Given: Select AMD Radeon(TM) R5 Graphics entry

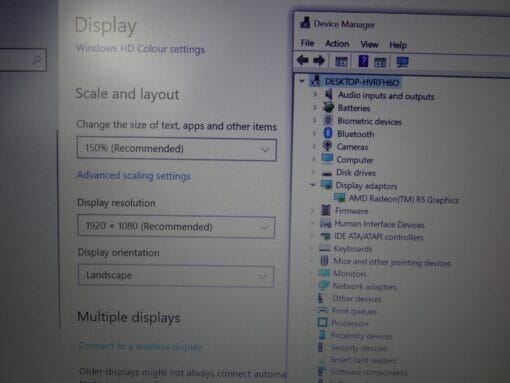Looking at the screenshot, I should 404,199.
